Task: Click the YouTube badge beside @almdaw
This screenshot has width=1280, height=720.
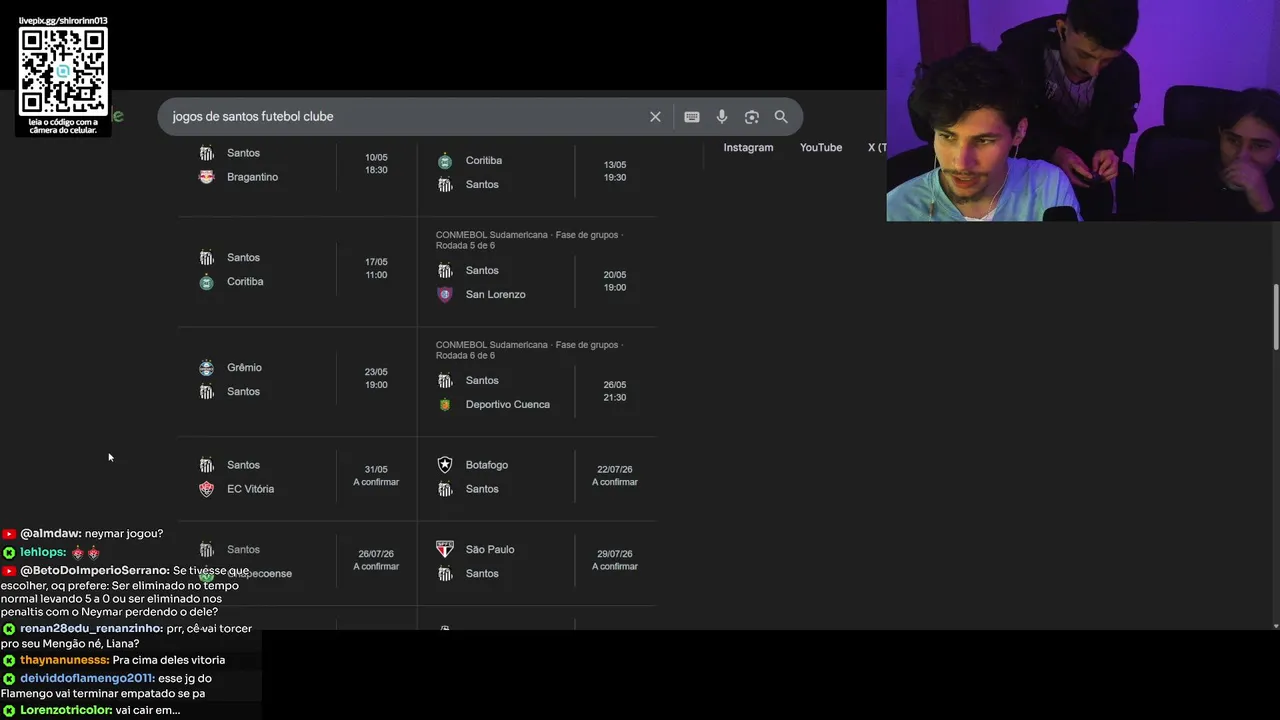Action: (9, 534)
